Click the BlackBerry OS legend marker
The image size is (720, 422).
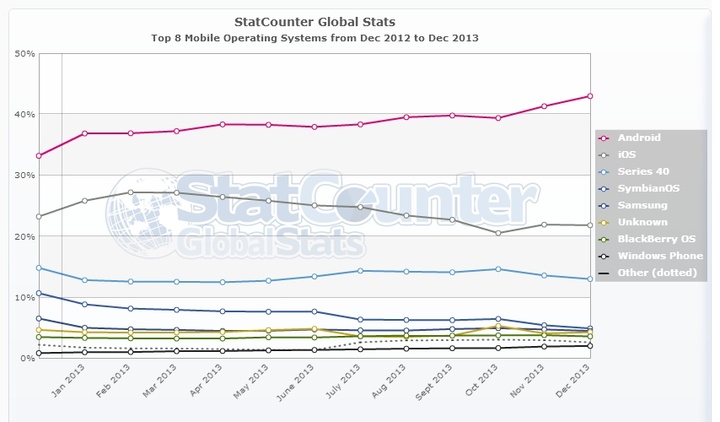[x=605, y=238]
